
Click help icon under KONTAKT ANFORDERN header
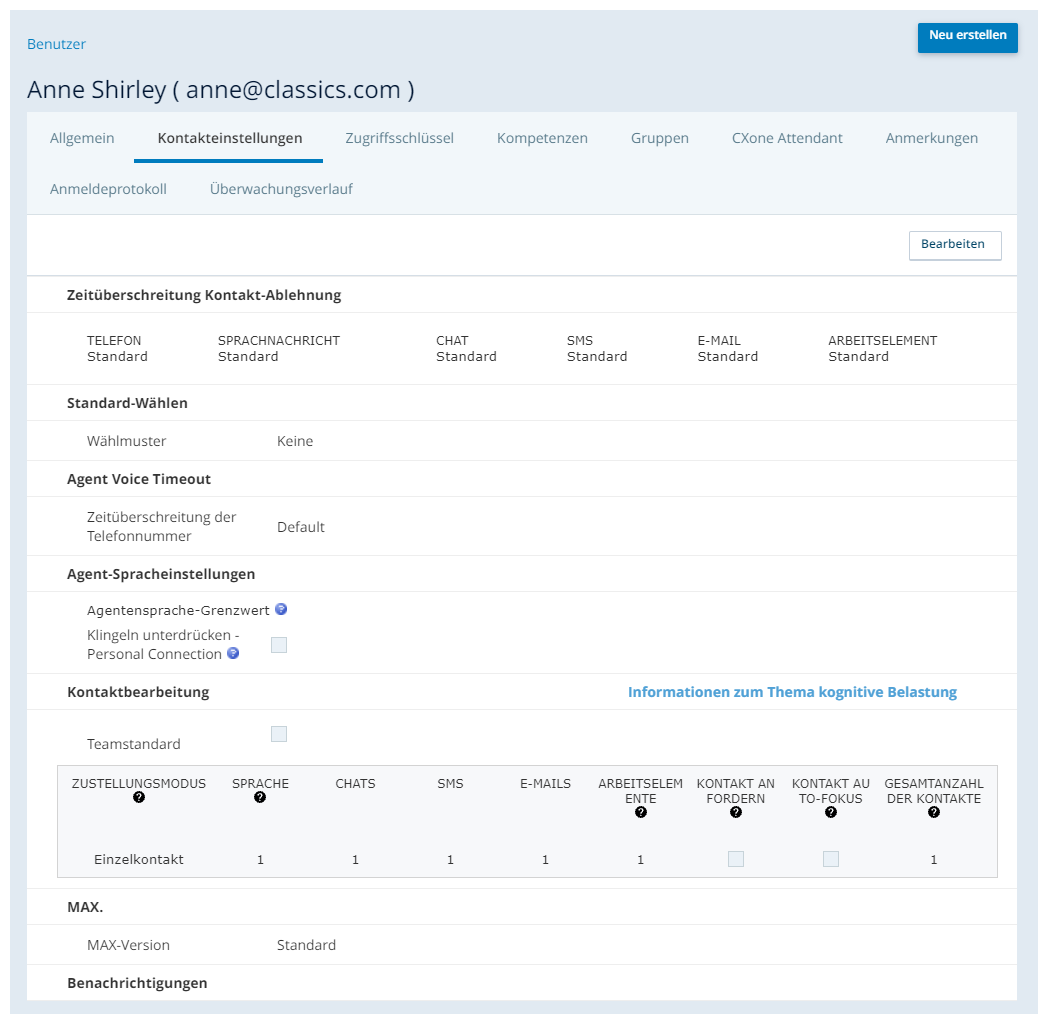point(736,812)
